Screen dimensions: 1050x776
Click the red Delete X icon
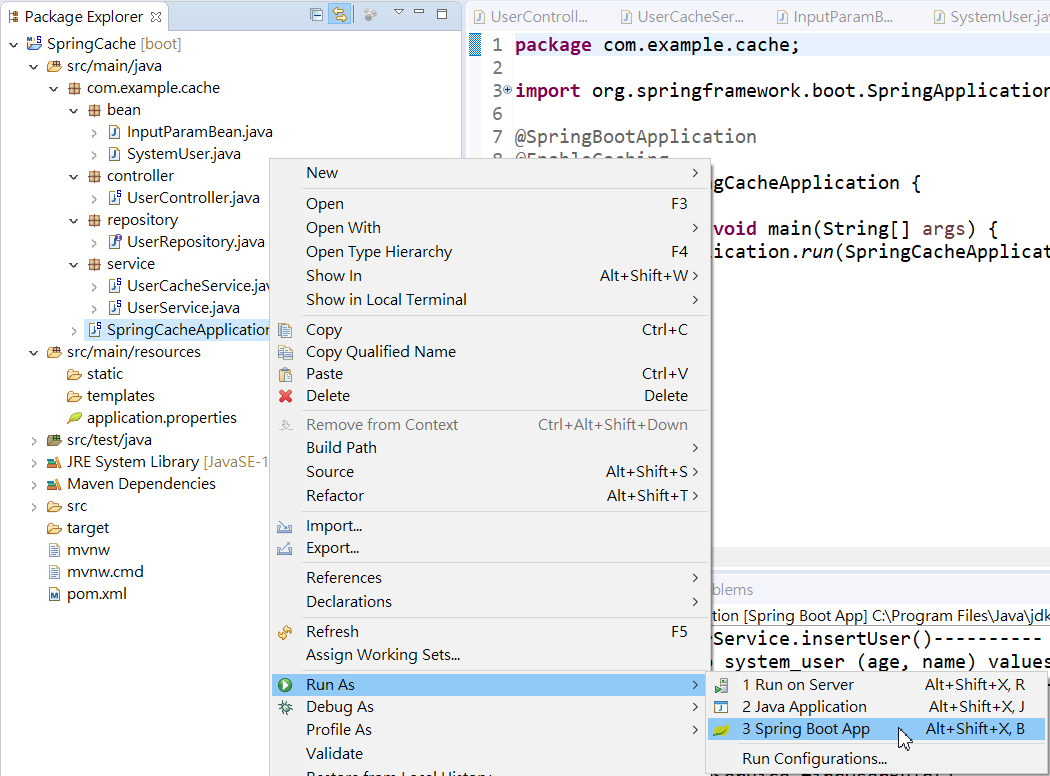point(285,396)
